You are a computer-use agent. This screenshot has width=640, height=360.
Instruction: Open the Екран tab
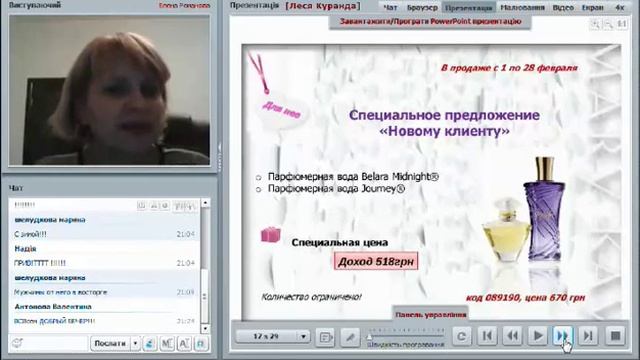[x=592, y=7]
